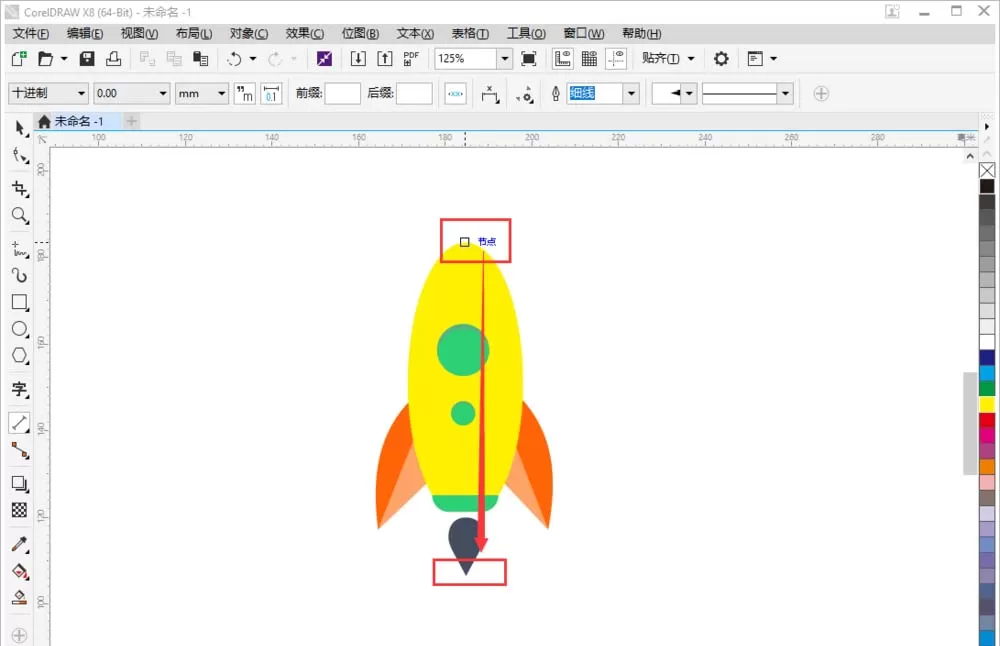Open the Options gear icon
1000x646 pixels.
point(721,59)
